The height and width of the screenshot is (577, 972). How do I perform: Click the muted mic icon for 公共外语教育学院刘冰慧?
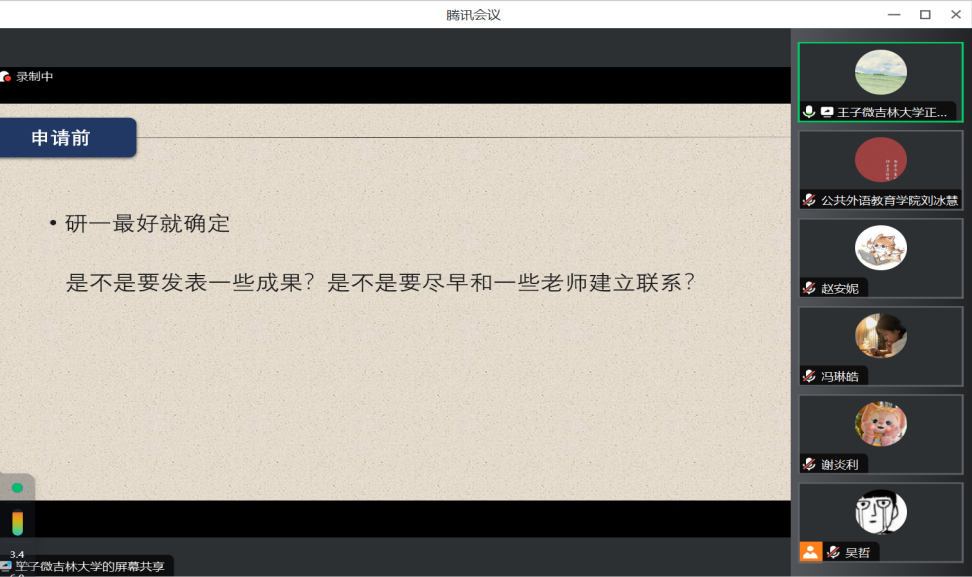pos(809,200)
